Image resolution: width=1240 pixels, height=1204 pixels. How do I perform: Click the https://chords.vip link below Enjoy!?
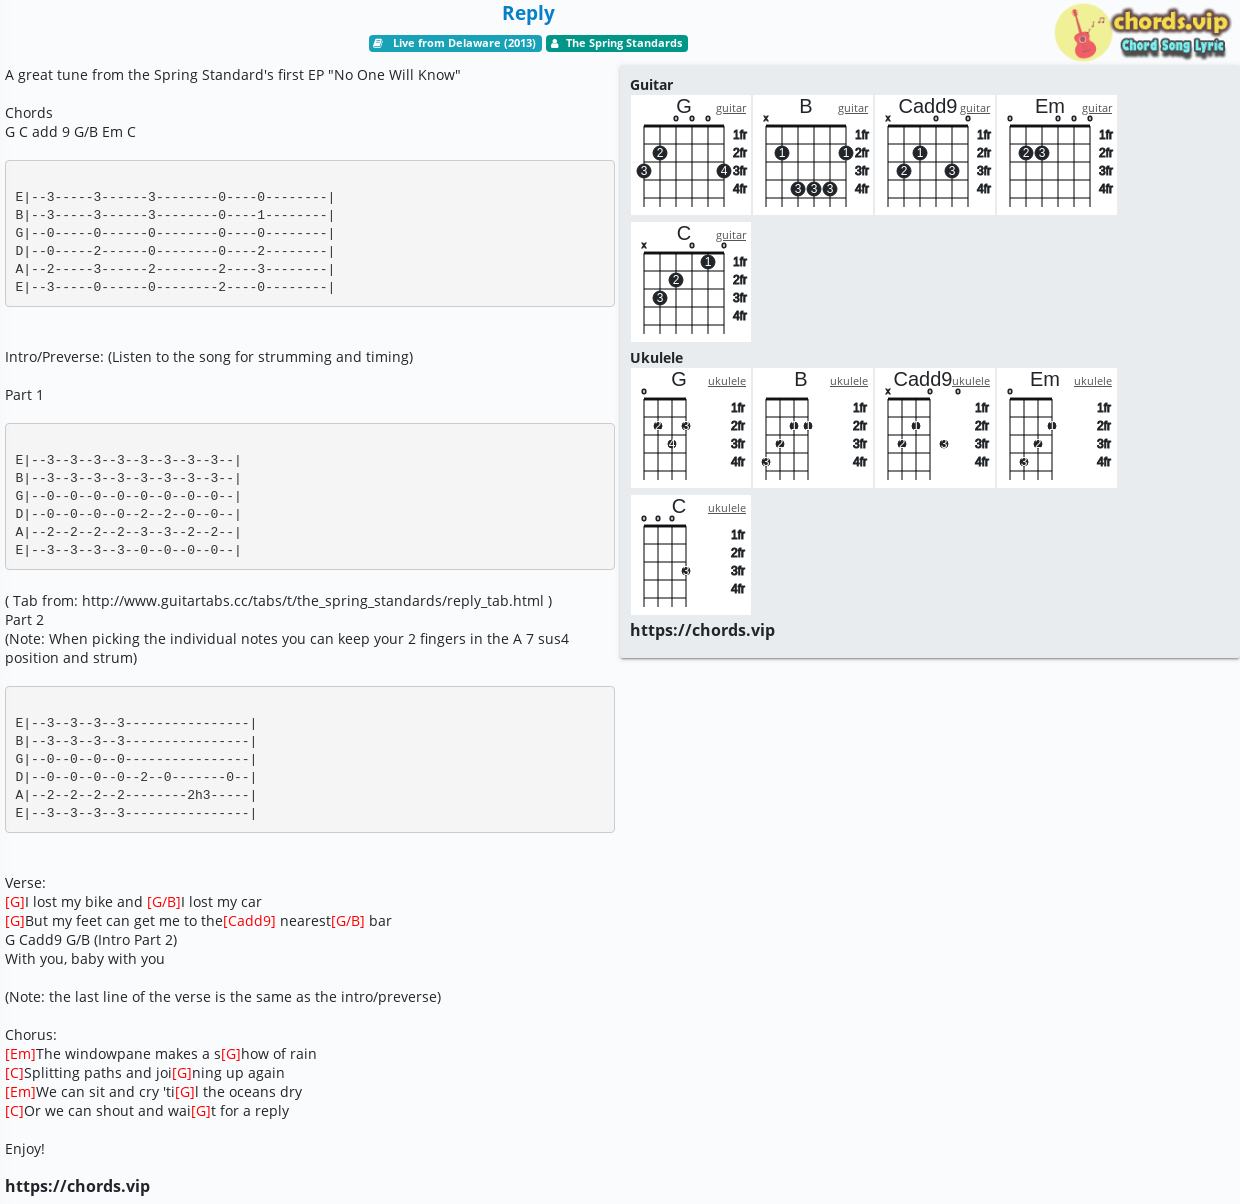(77, 1186)
